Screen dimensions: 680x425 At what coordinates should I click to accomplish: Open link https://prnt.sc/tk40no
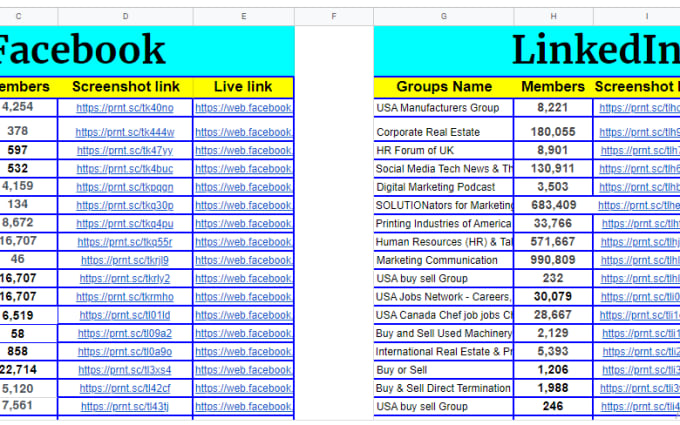click(125, 108)
